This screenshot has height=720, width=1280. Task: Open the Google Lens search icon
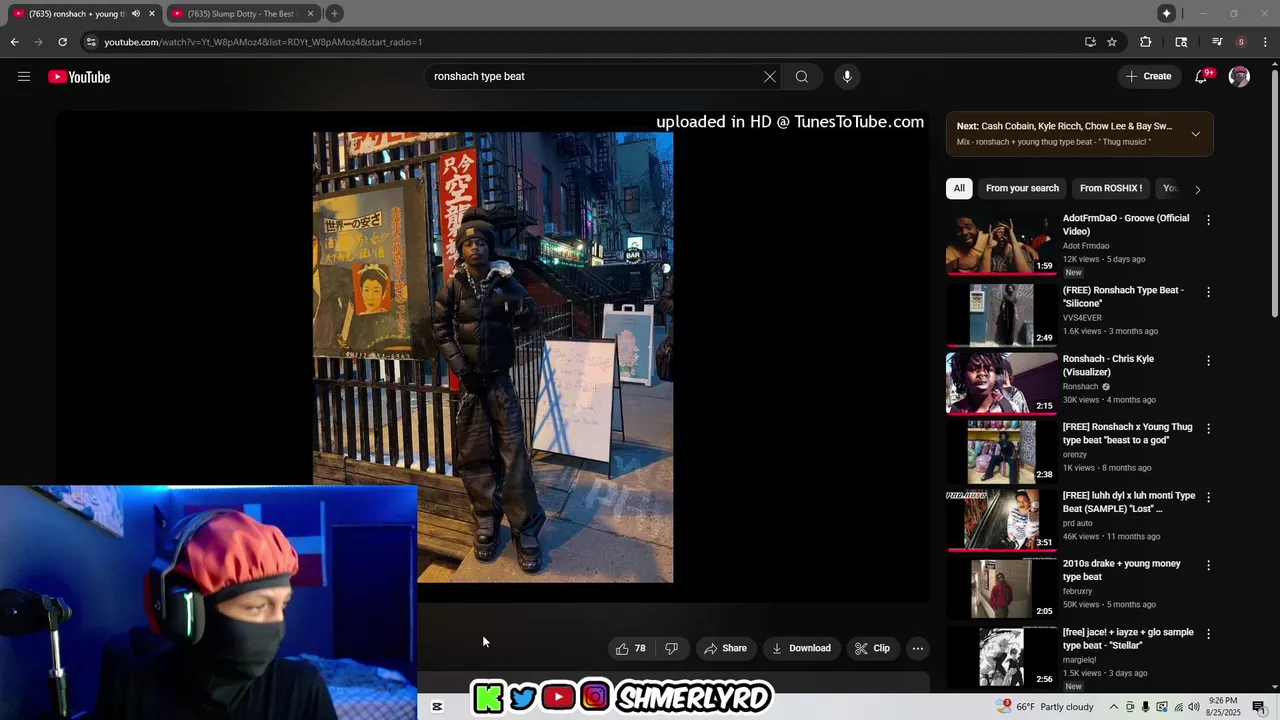[1181, 42]
